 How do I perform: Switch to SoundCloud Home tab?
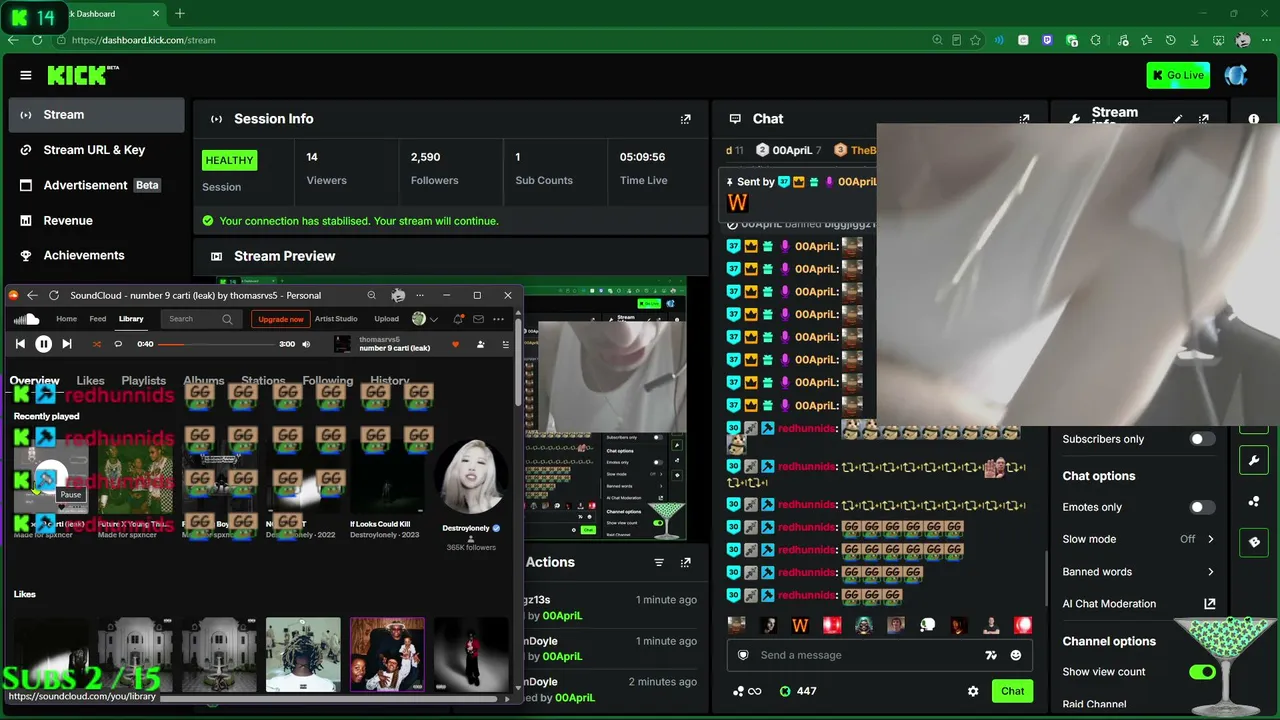pos(66,319)
